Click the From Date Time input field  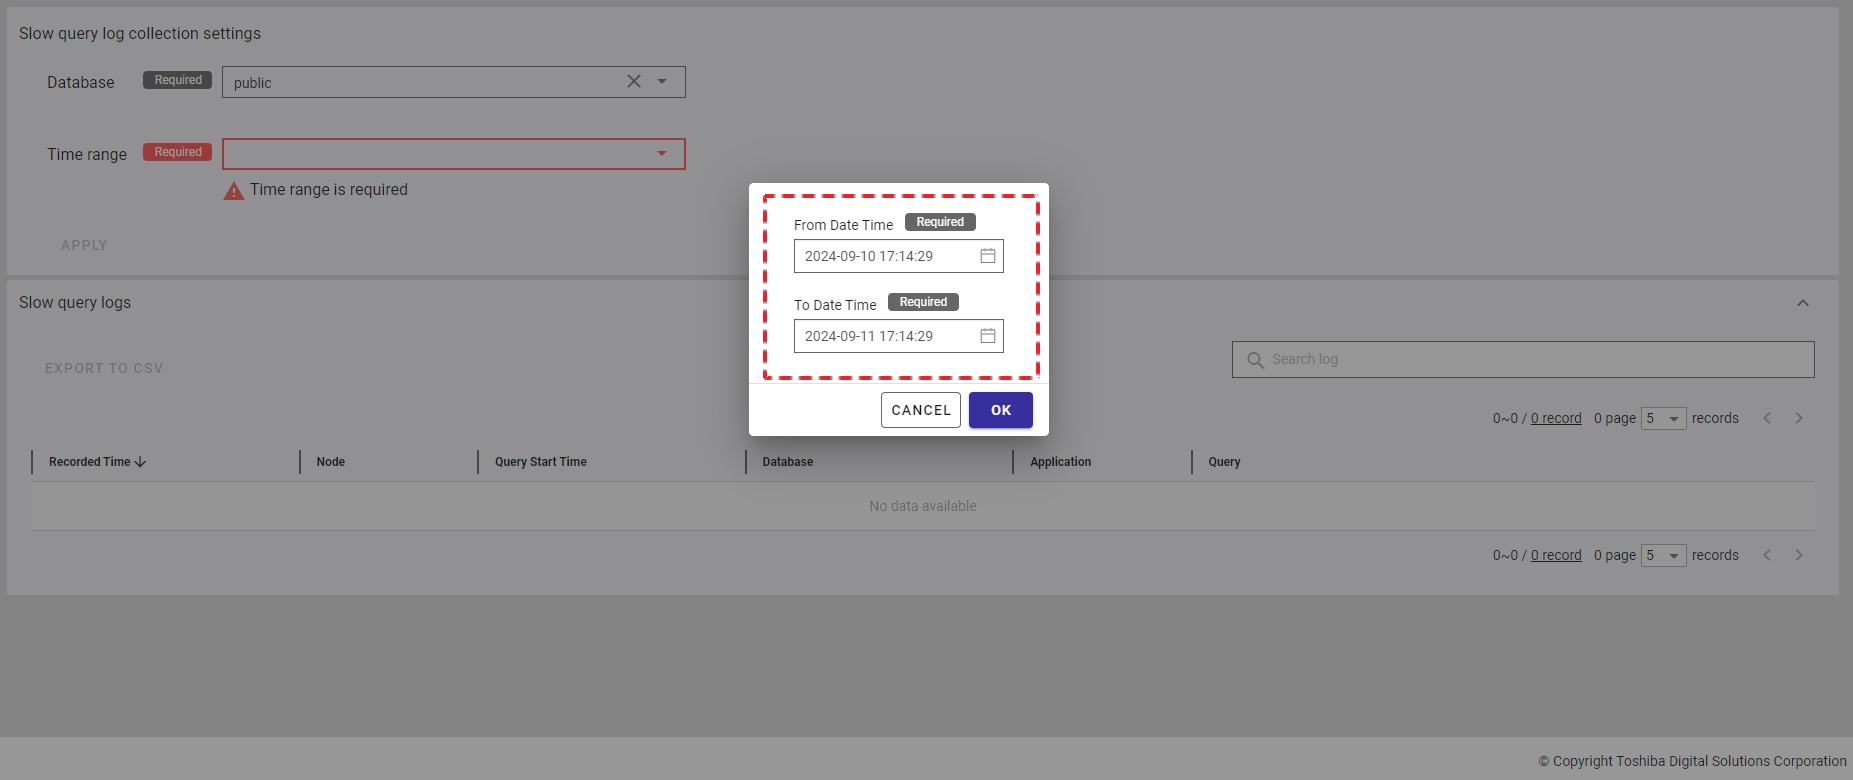(x=885, y=256)
